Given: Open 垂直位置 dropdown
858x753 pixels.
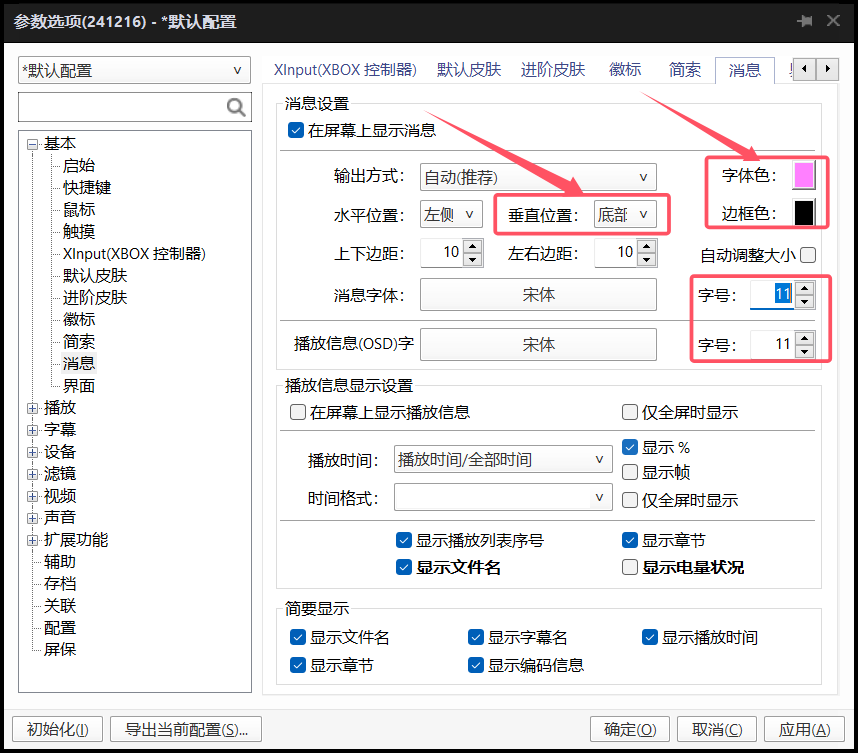Looking at the screenshot, I should 625,214.
